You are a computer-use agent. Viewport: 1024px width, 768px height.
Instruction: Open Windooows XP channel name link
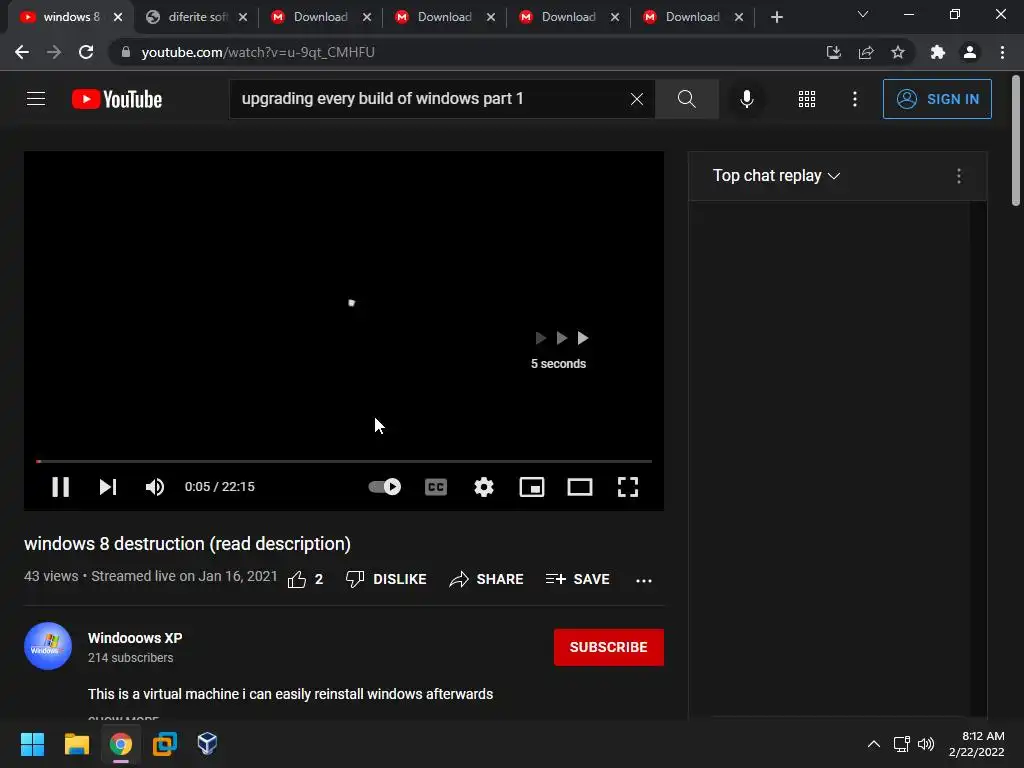coord(135,638)
